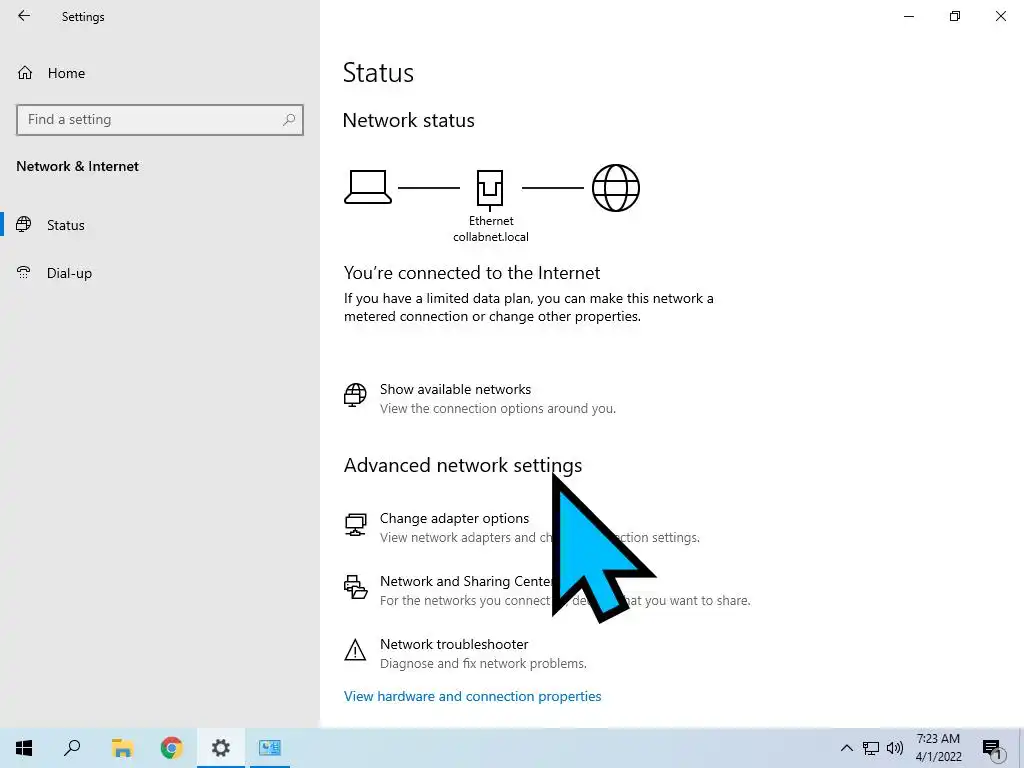Click the house icon next to Home

tap(25, 72)
